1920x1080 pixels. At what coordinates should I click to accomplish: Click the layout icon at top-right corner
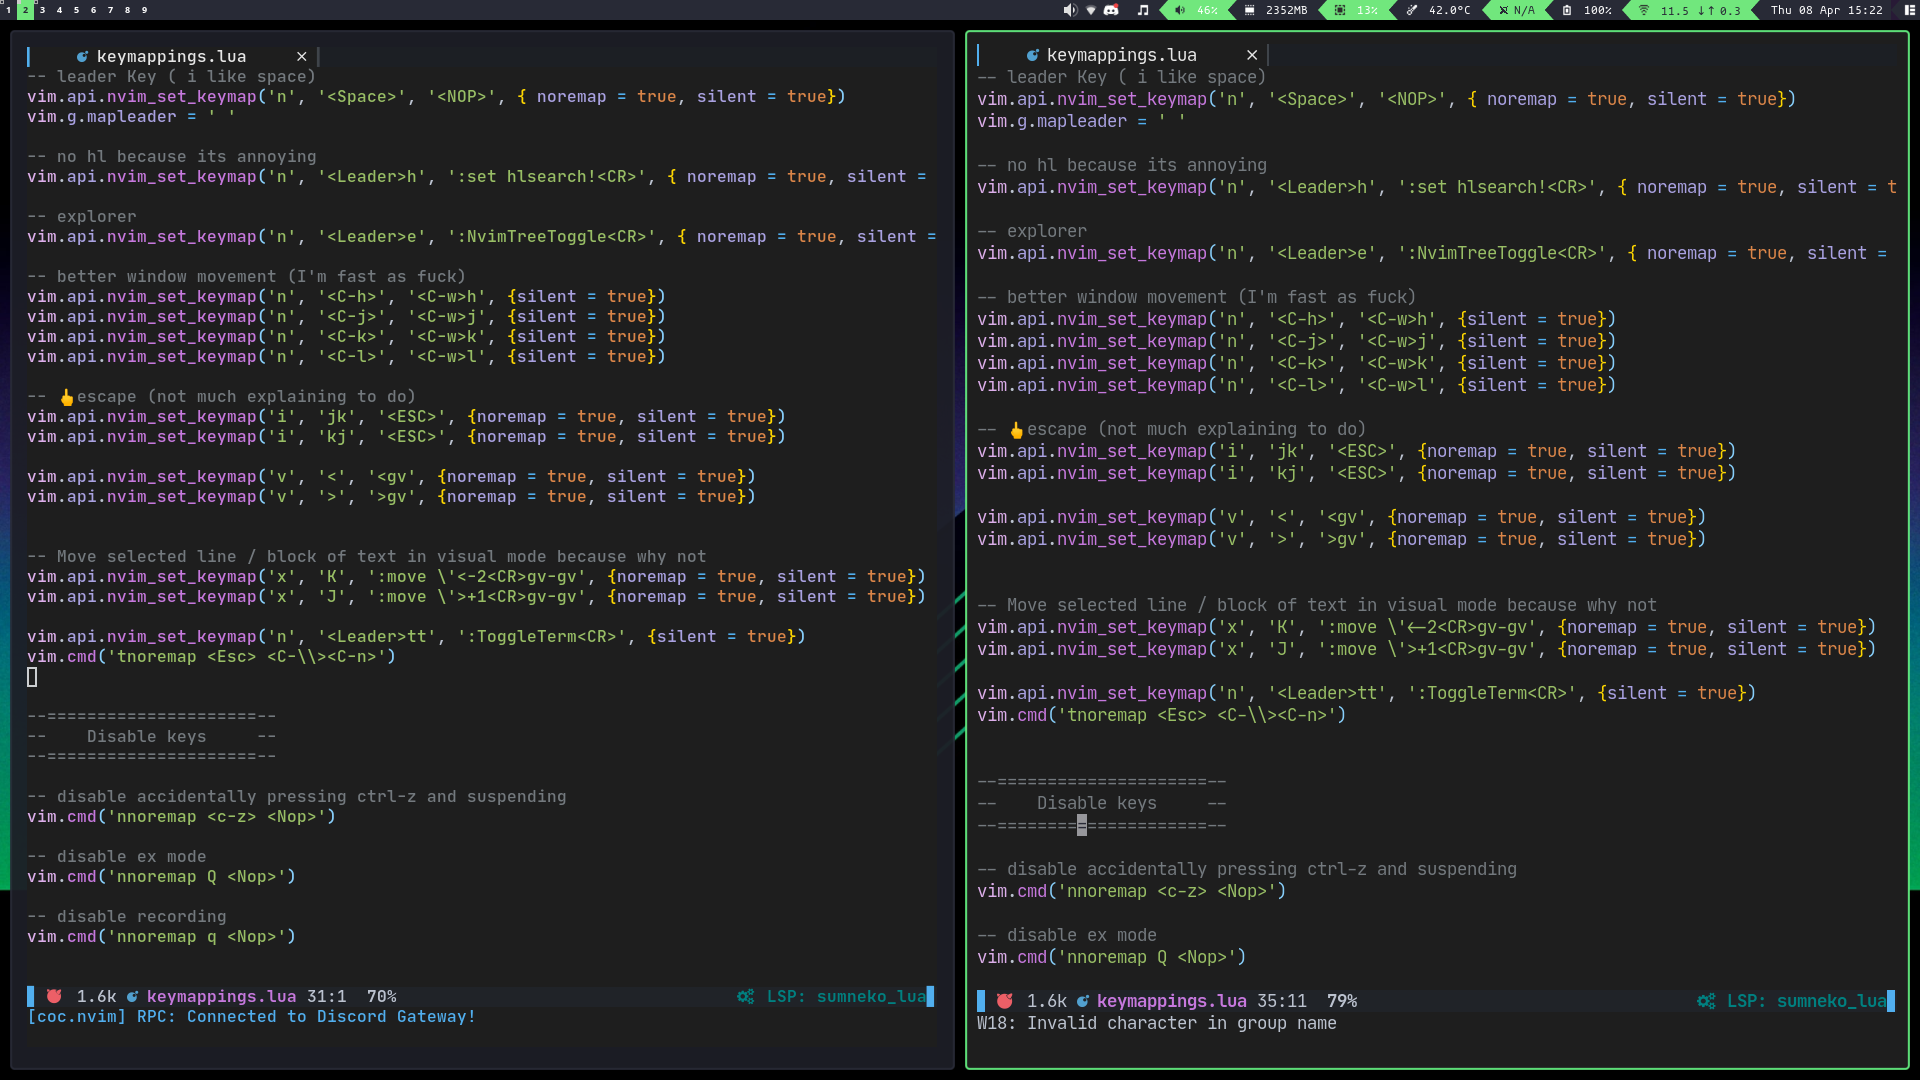coord(1908,10)
